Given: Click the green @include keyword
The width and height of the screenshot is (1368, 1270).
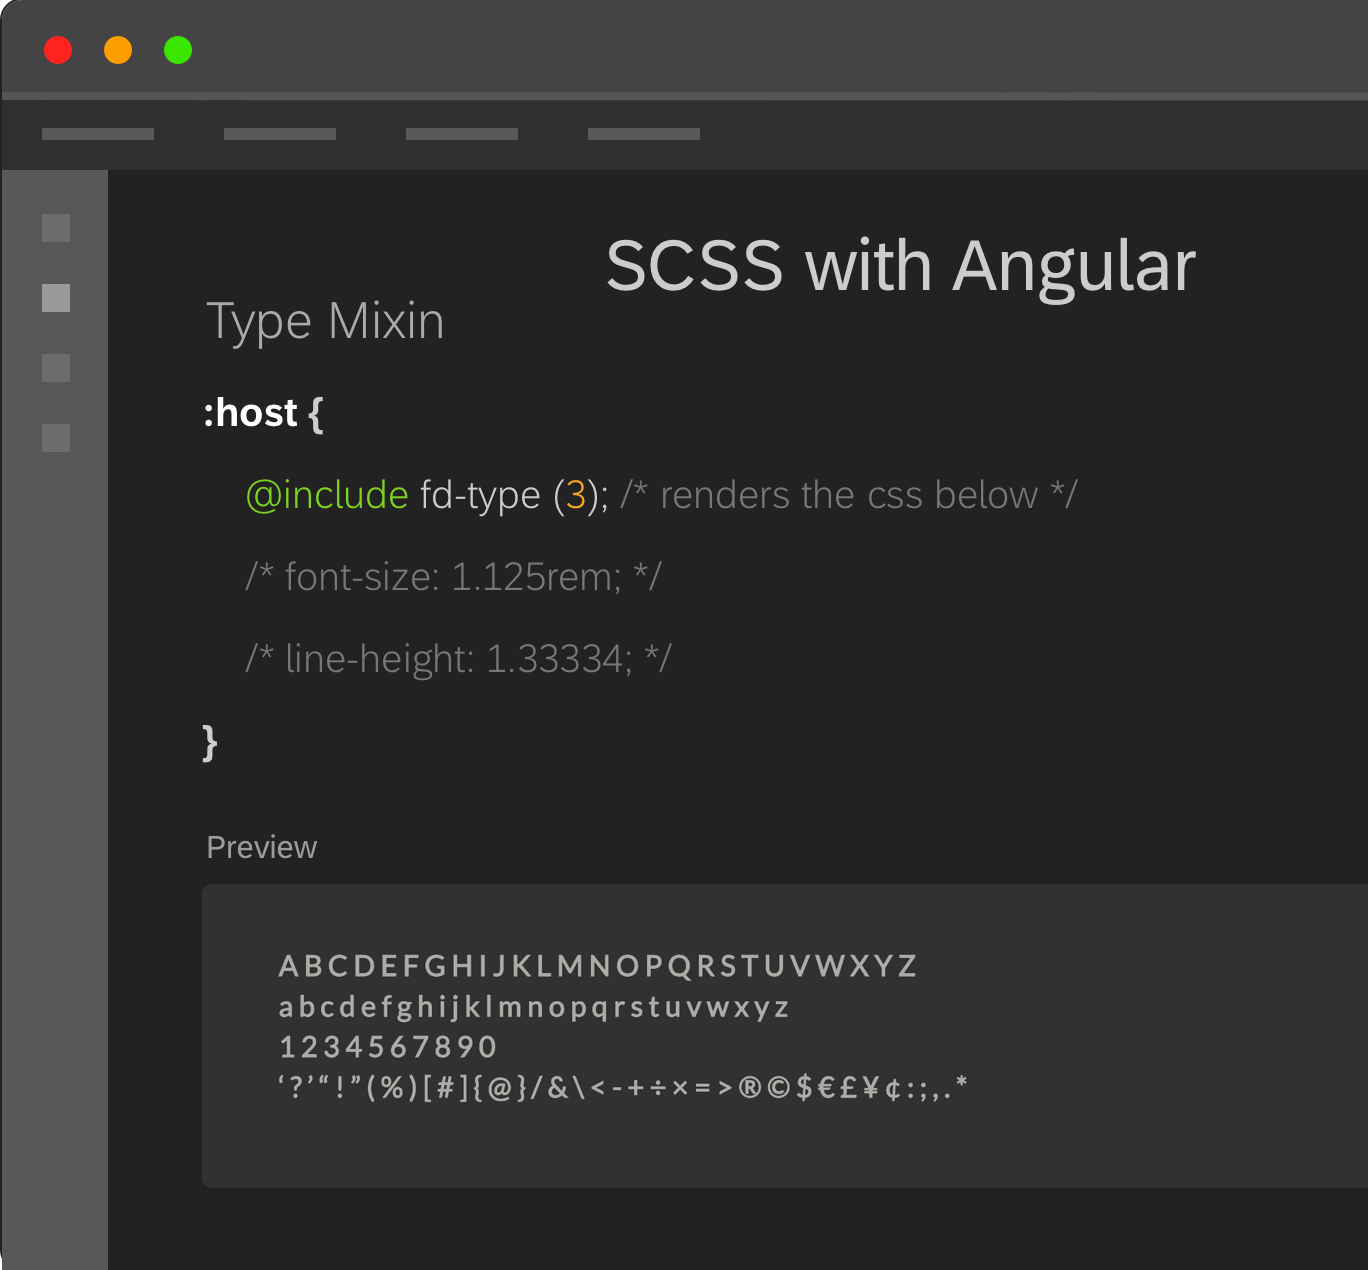Looking at the screenshot, I should (x=327, y=495).
